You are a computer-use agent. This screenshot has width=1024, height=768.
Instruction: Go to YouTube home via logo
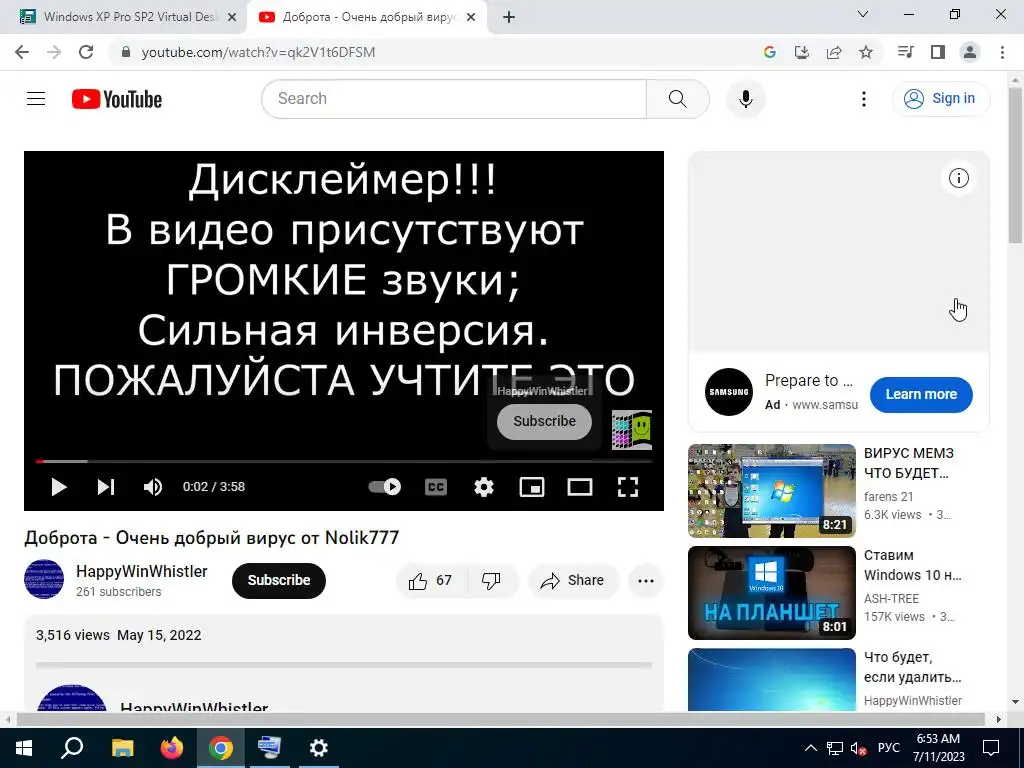click(117, 99)
